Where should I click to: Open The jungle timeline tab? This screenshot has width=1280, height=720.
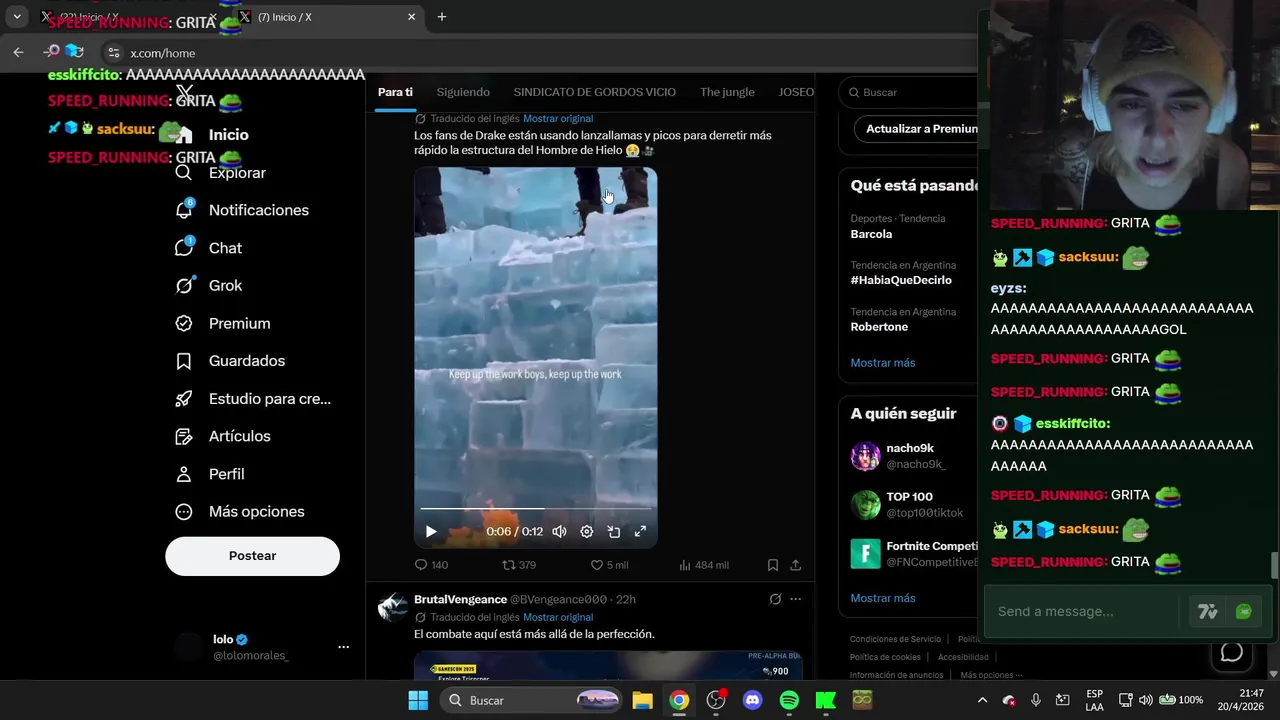pyautogui.click(x=727, y=92)
